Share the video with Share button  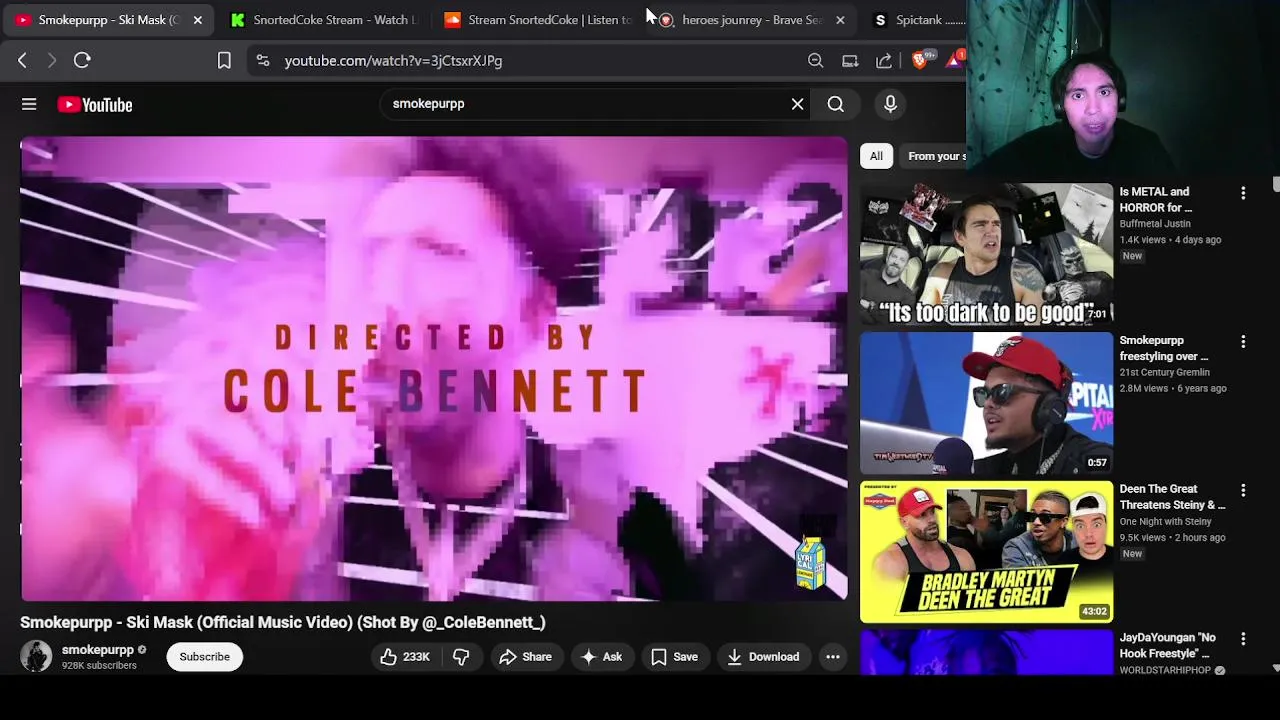pos(526,657)
